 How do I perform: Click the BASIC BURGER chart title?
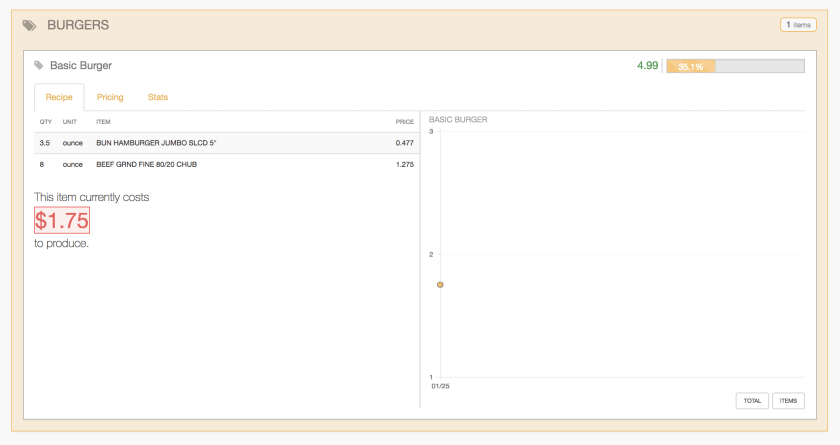click(458, 119)
